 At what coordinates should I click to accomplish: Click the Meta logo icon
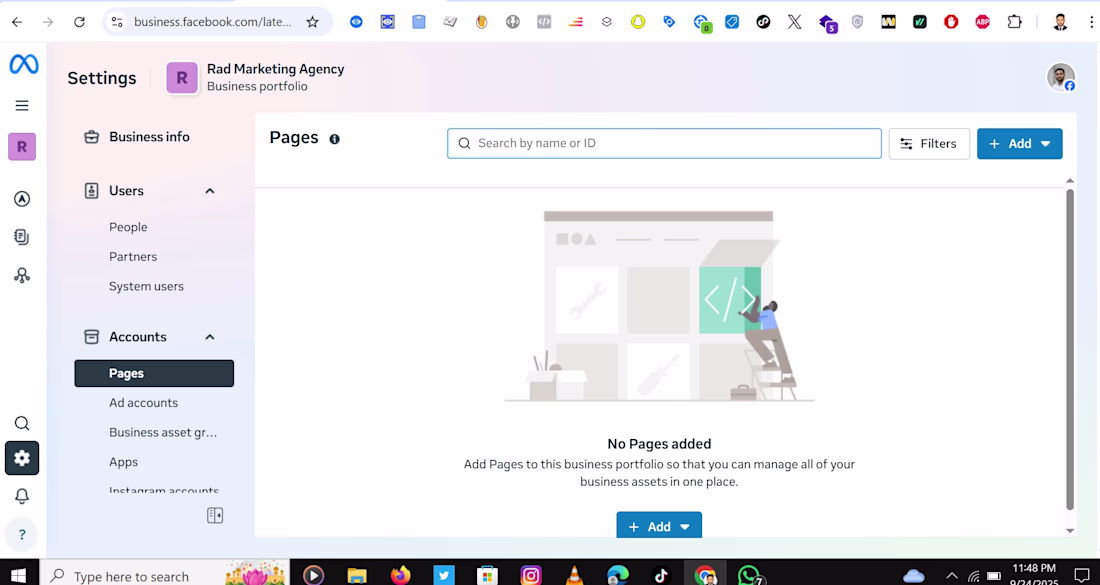[x=23, y=65]
